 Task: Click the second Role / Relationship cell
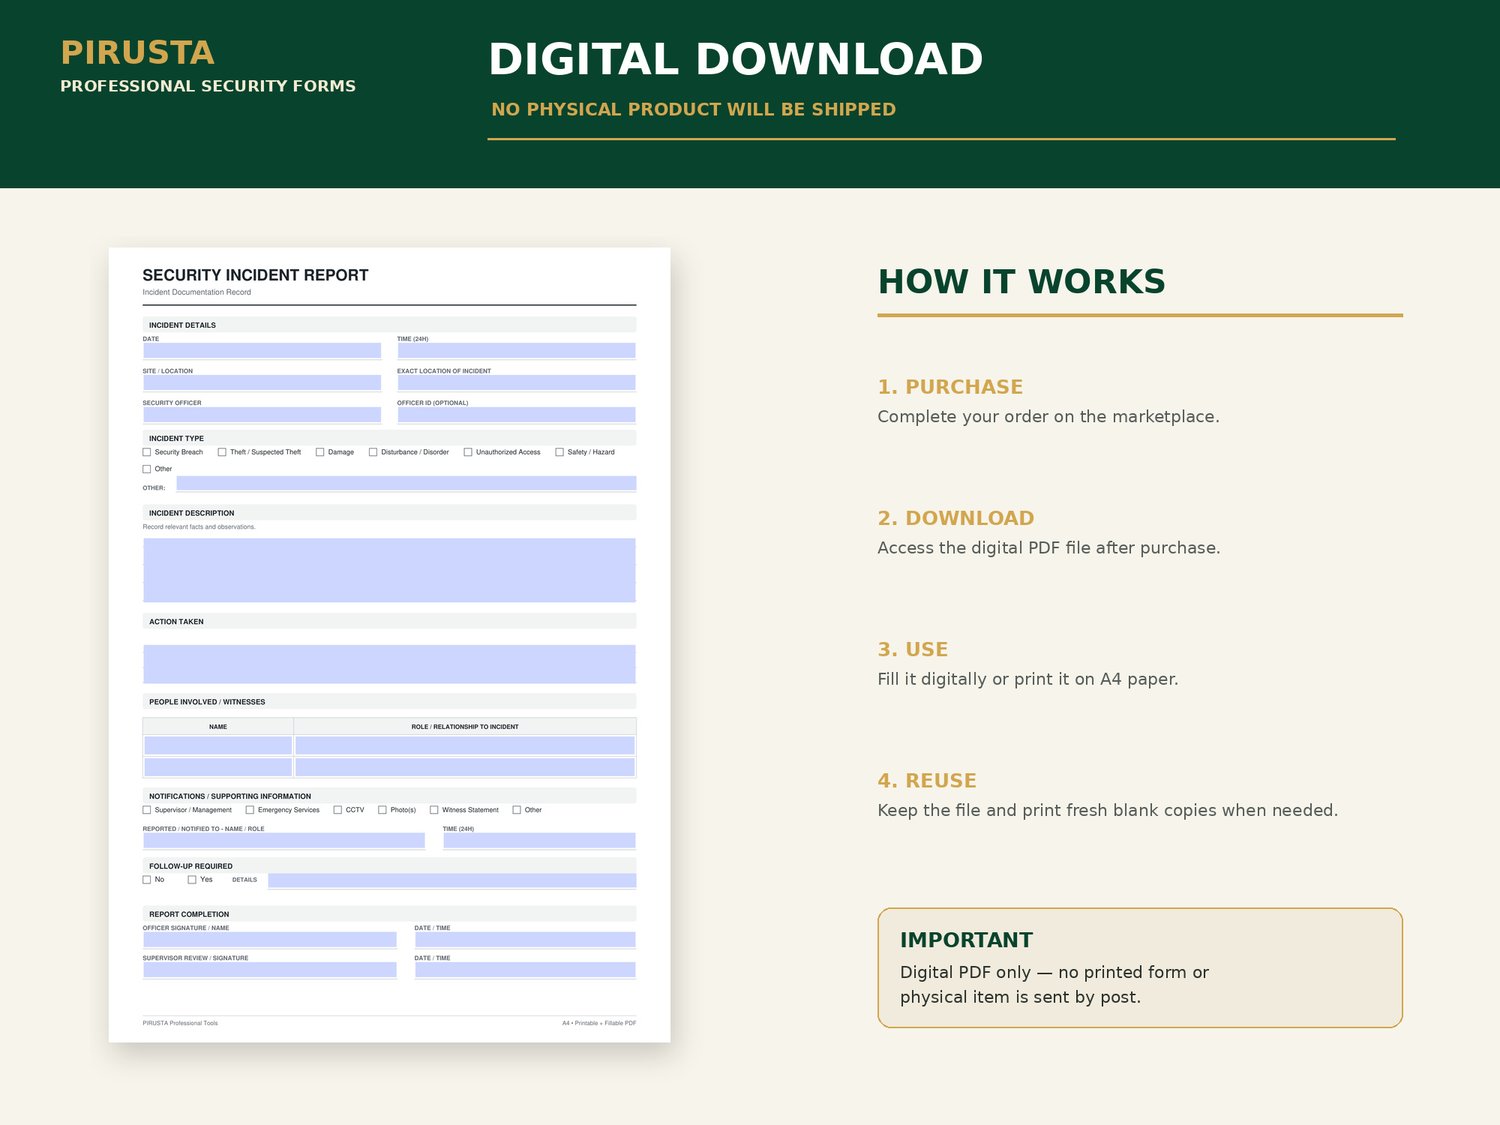click(465, 767)
